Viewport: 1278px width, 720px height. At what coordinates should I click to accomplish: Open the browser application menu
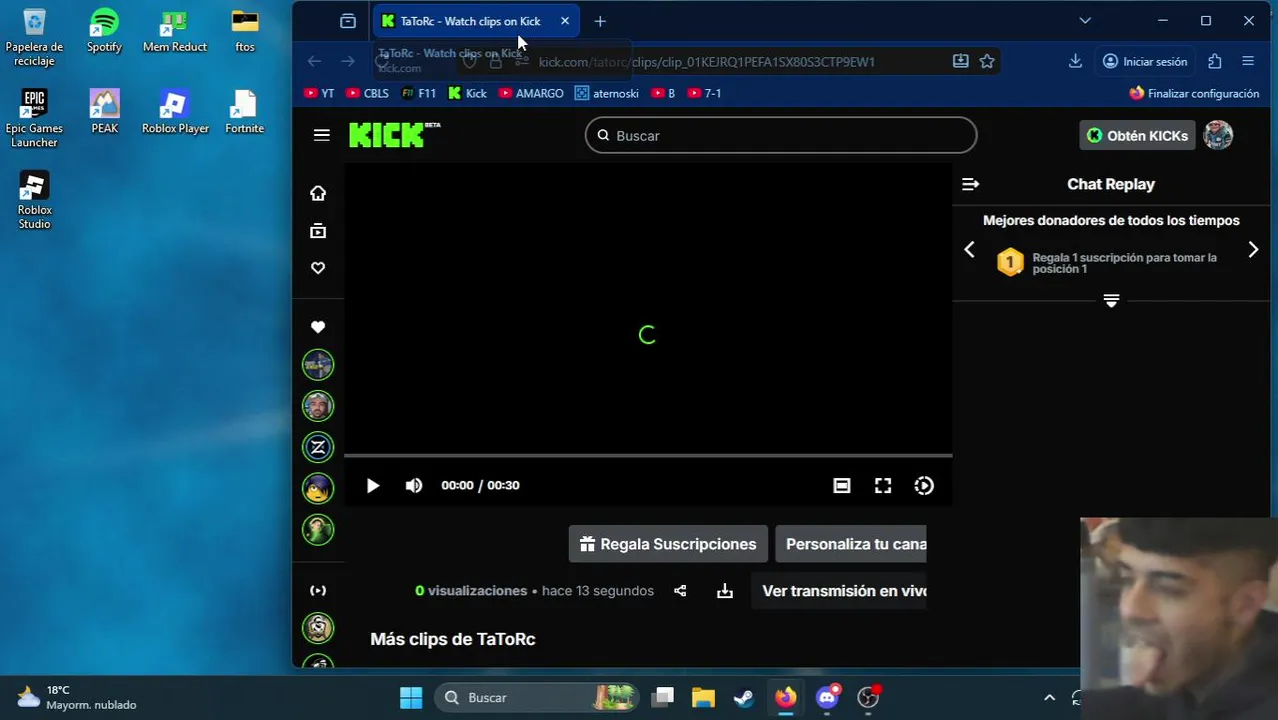point(1248,61)
